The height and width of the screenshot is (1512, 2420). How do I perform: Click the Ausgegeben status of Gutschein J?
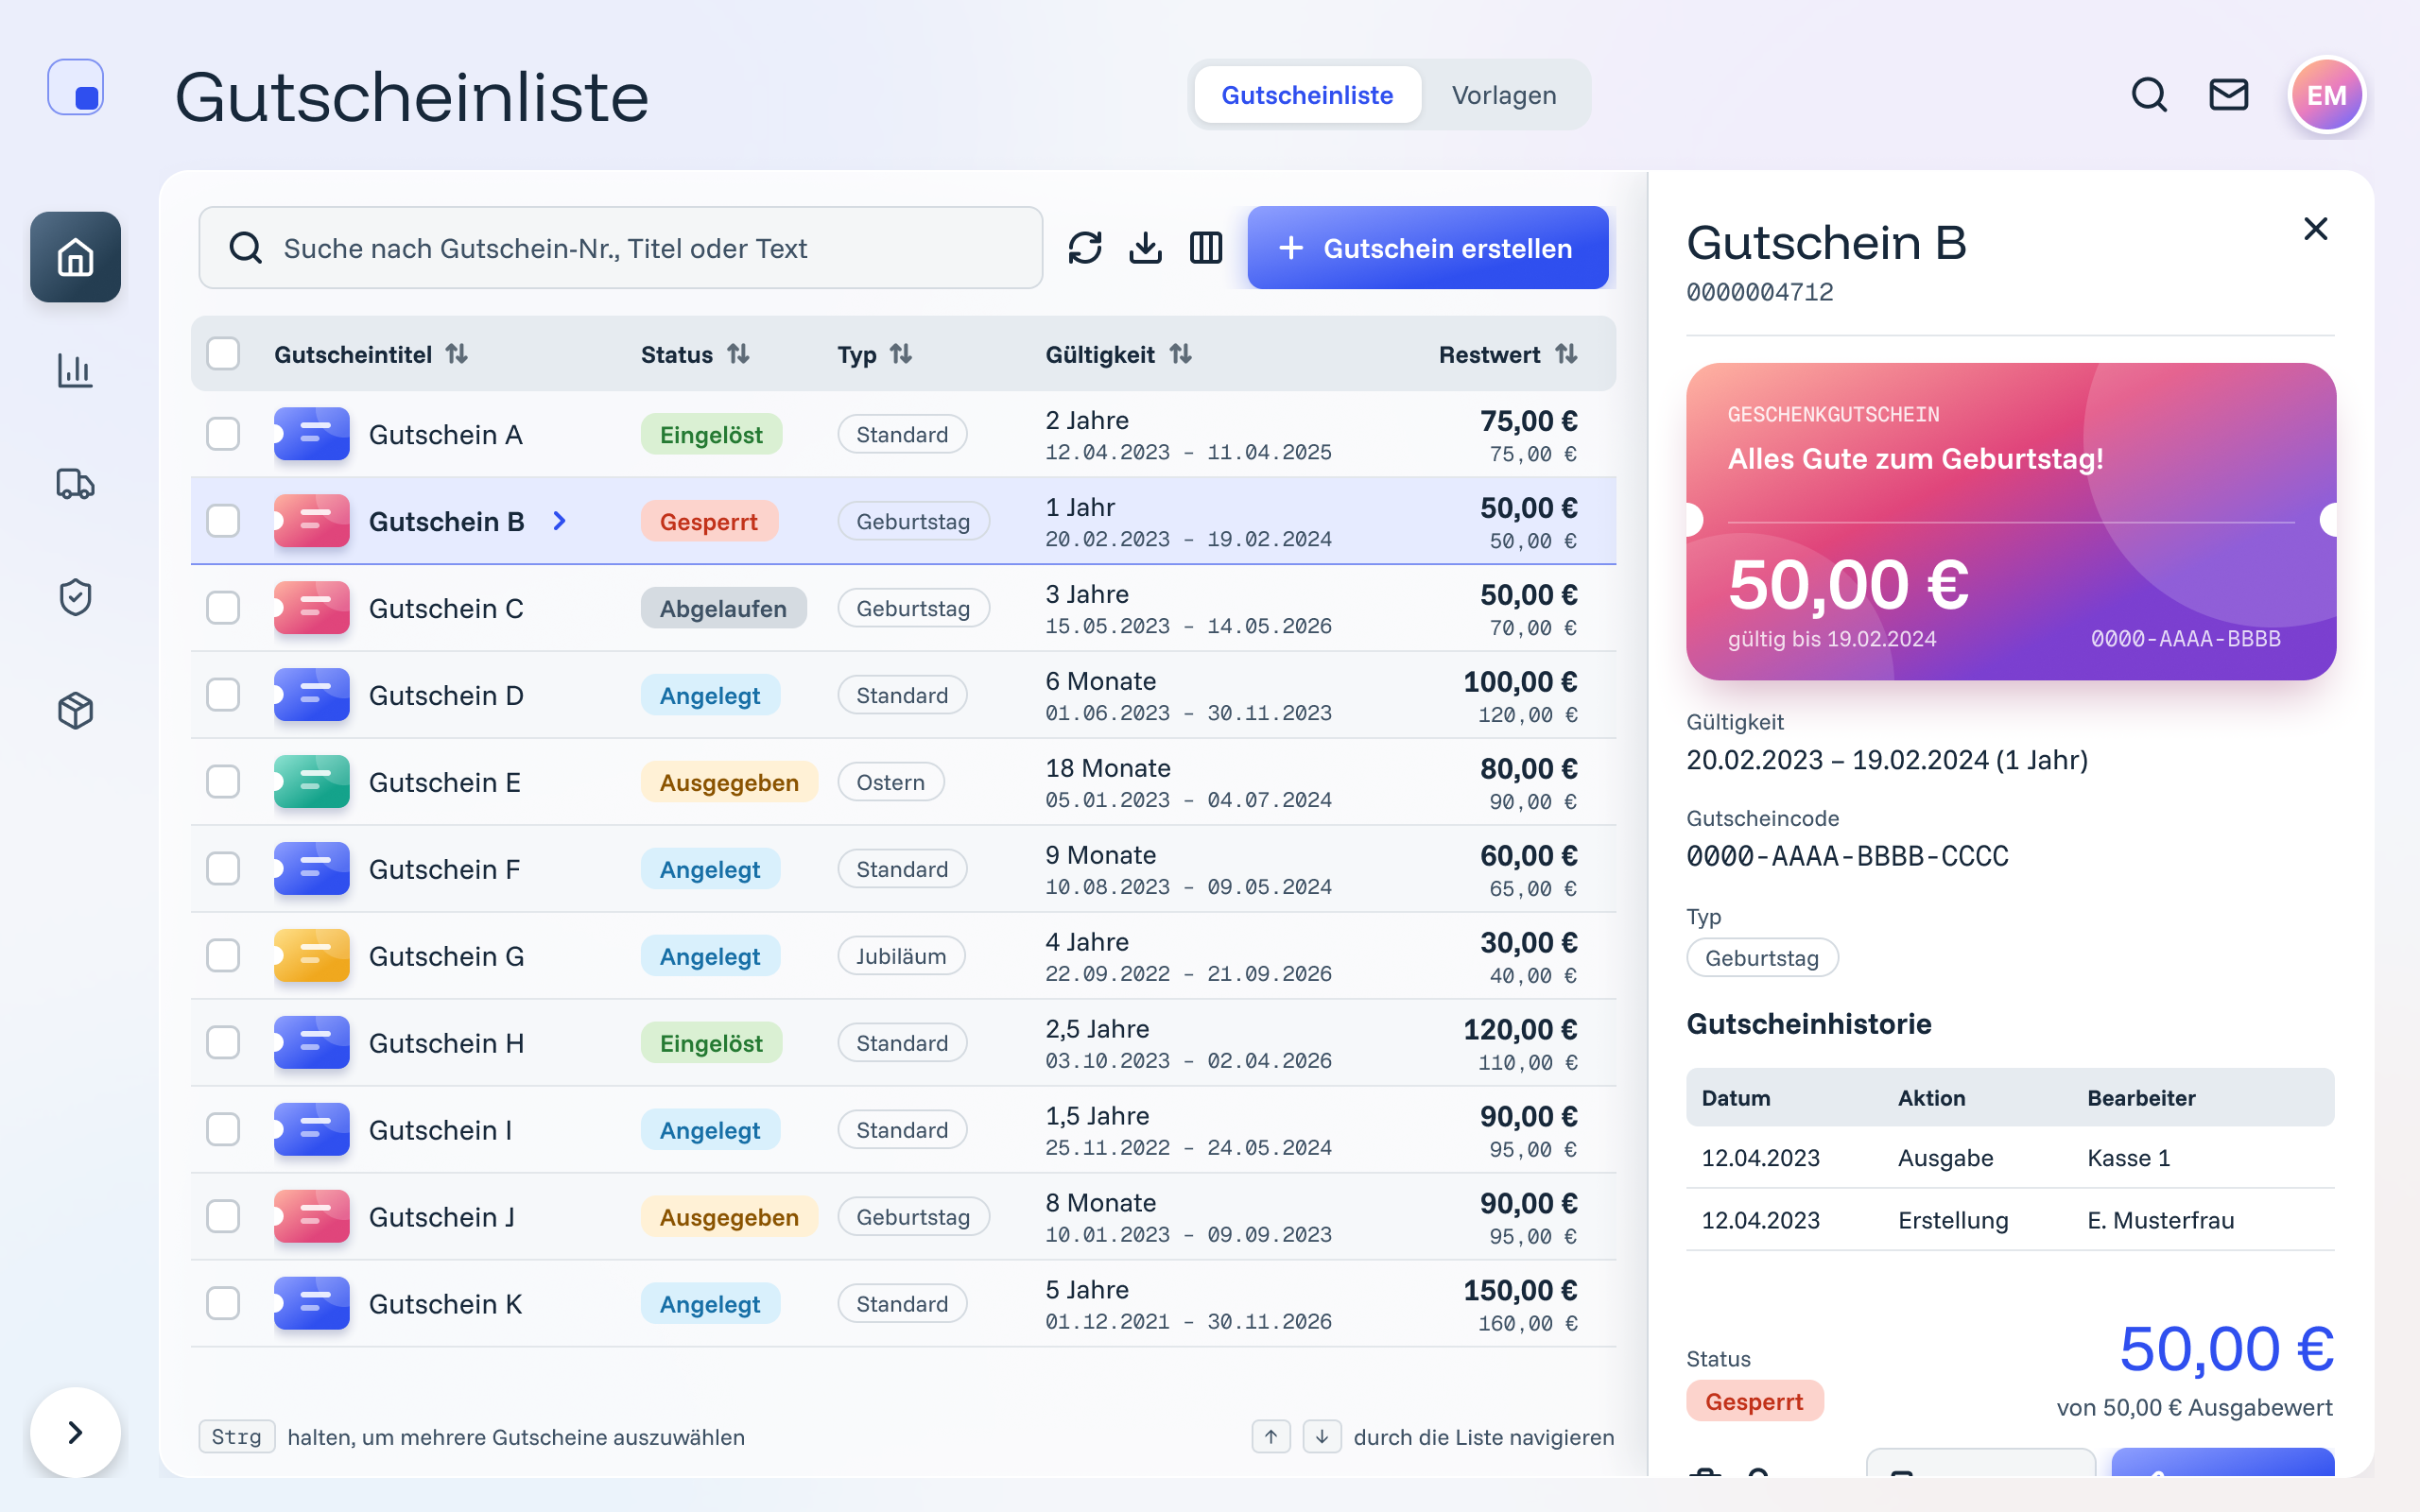pyautogui.click(x=729, y=1216)
